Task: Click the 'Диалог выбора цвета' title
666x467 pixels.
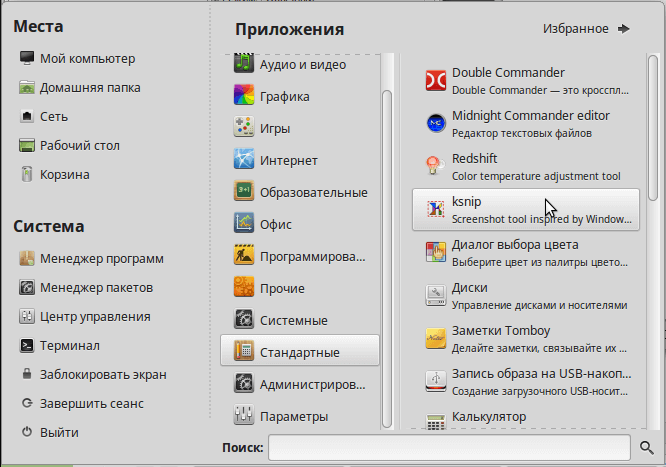Action: (515, 245)
